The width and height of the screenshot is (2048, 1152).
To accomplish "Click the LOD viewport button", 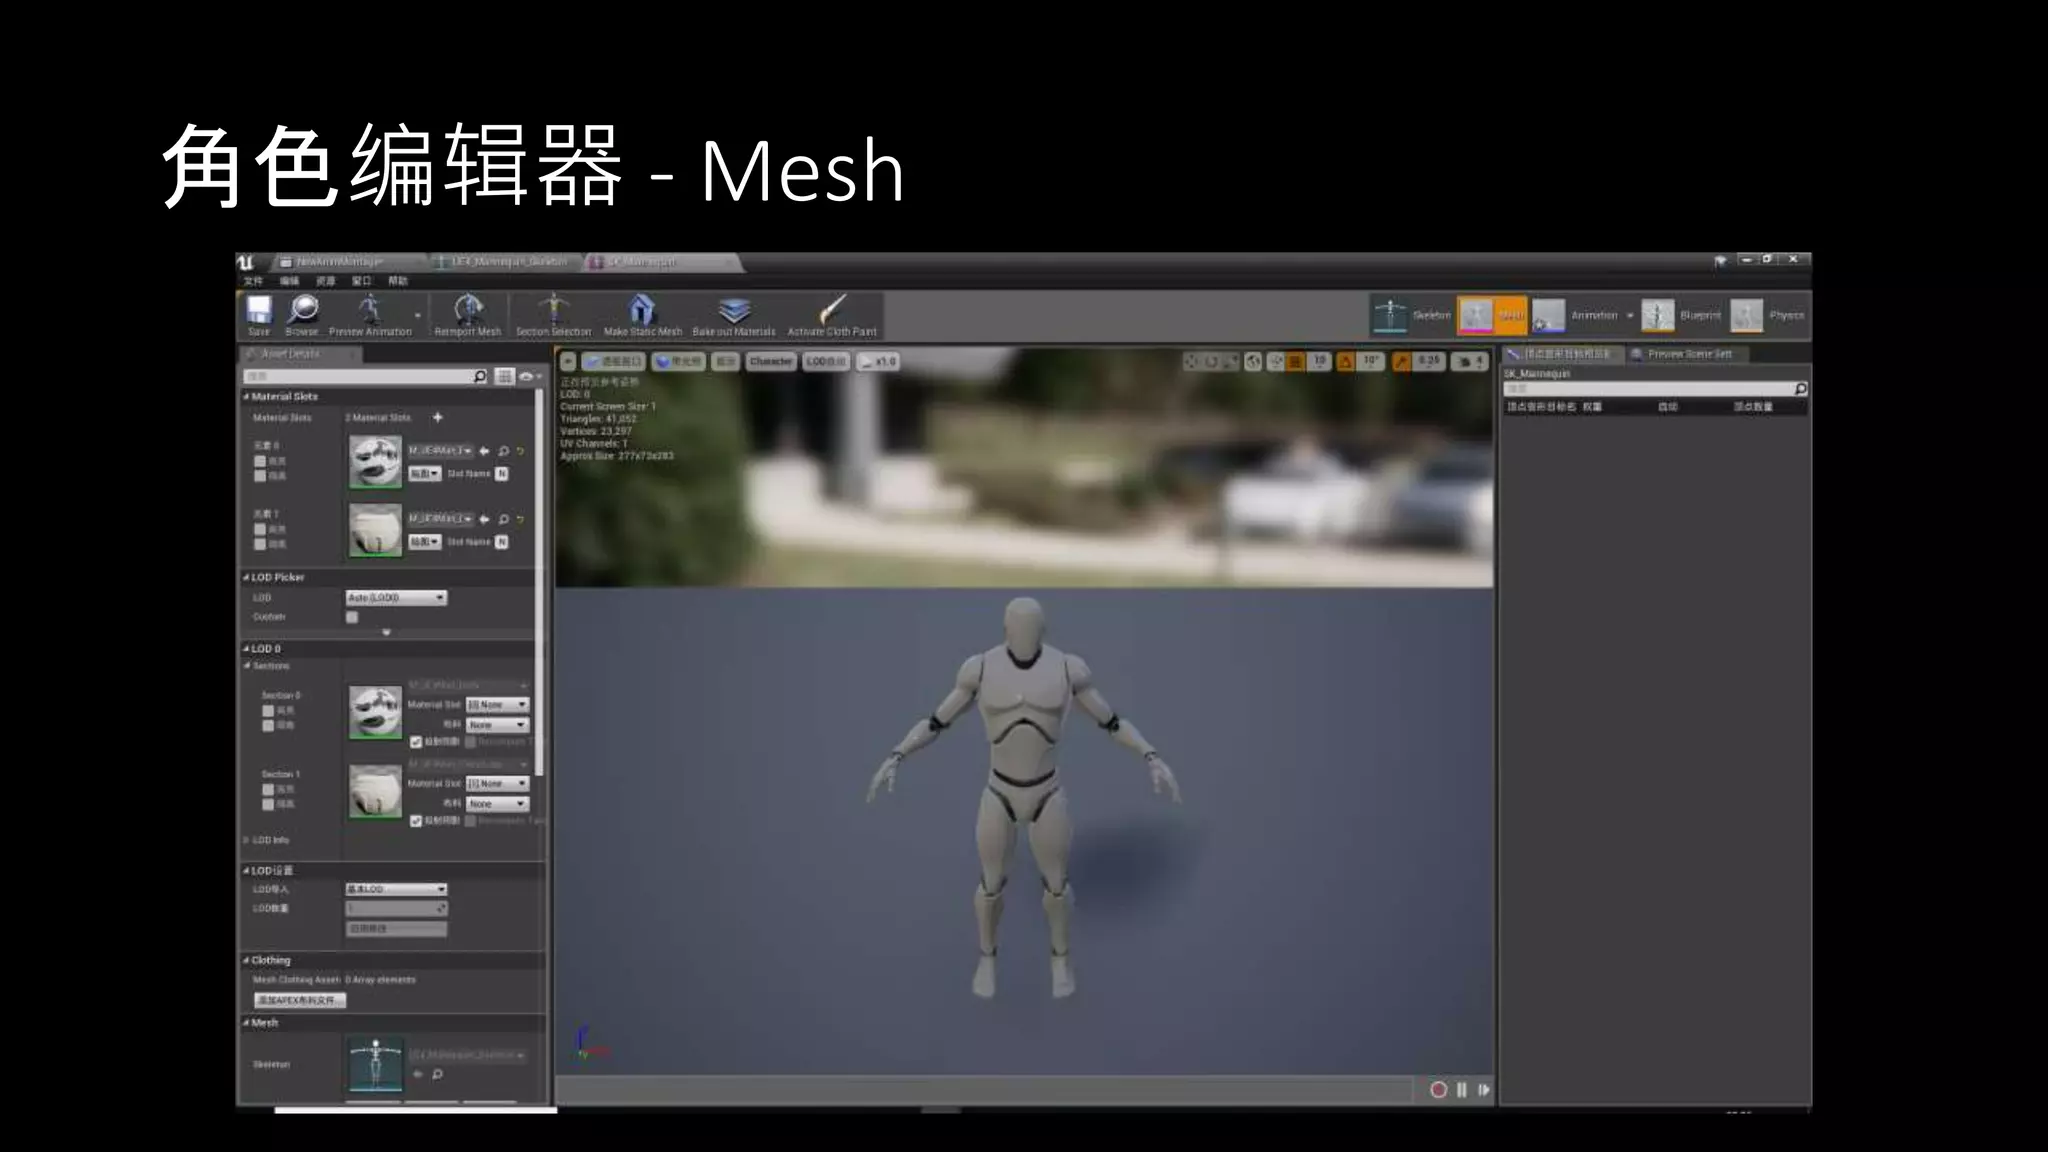I will (x=826, y=361).
